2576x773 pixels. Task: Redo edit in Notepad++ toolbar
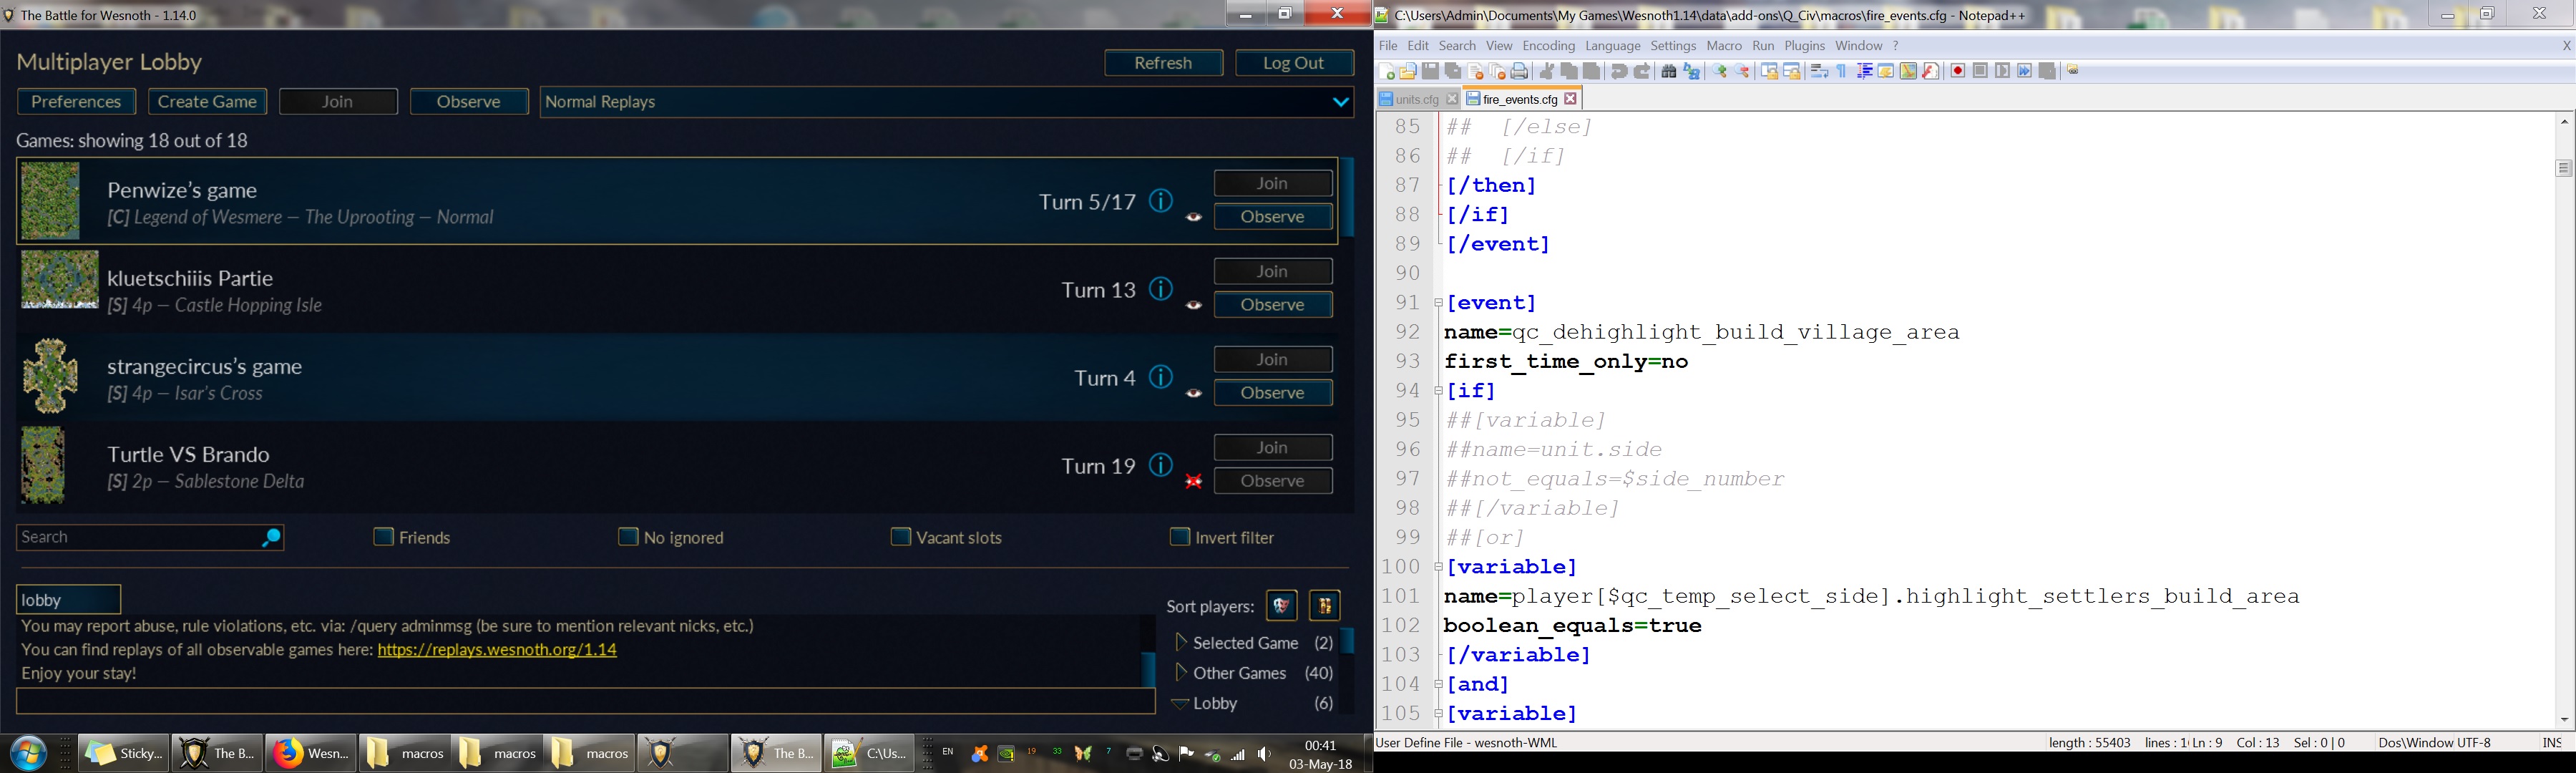[1642, 71]
